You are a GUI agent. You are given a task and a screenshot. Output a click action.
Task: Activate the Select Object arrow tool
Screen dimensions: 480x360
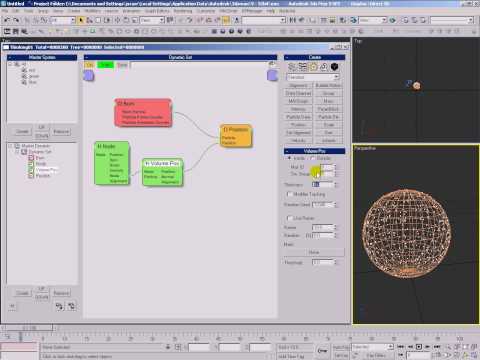coord(81,20)
